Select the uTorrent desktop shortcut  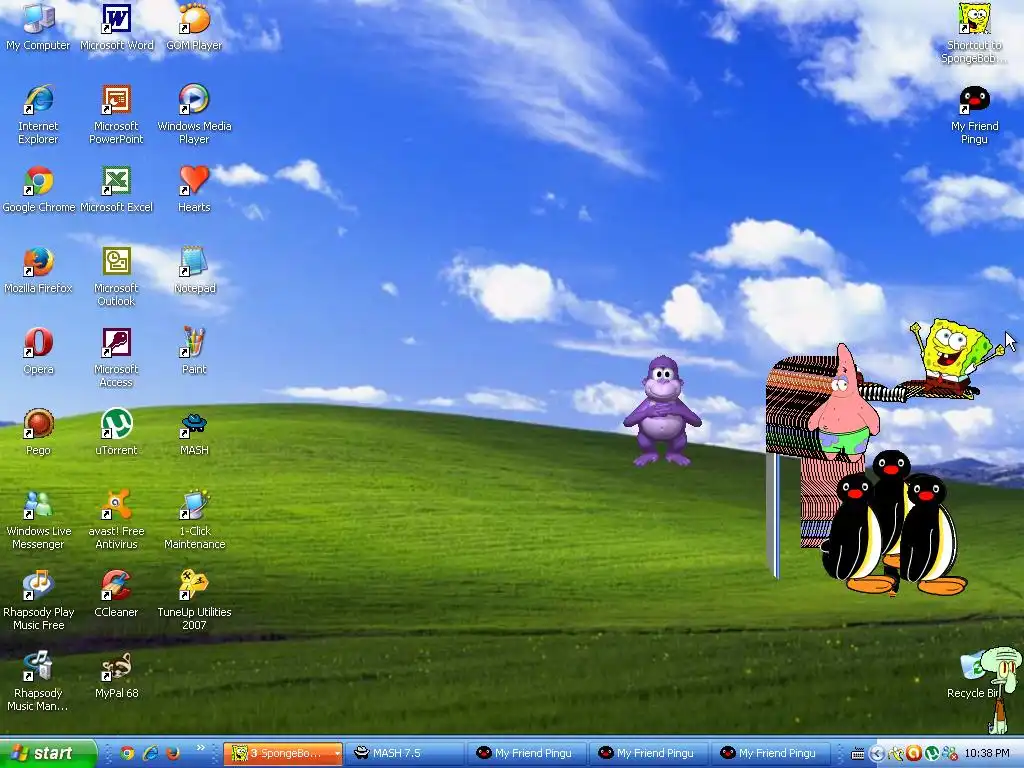[116, 432]
